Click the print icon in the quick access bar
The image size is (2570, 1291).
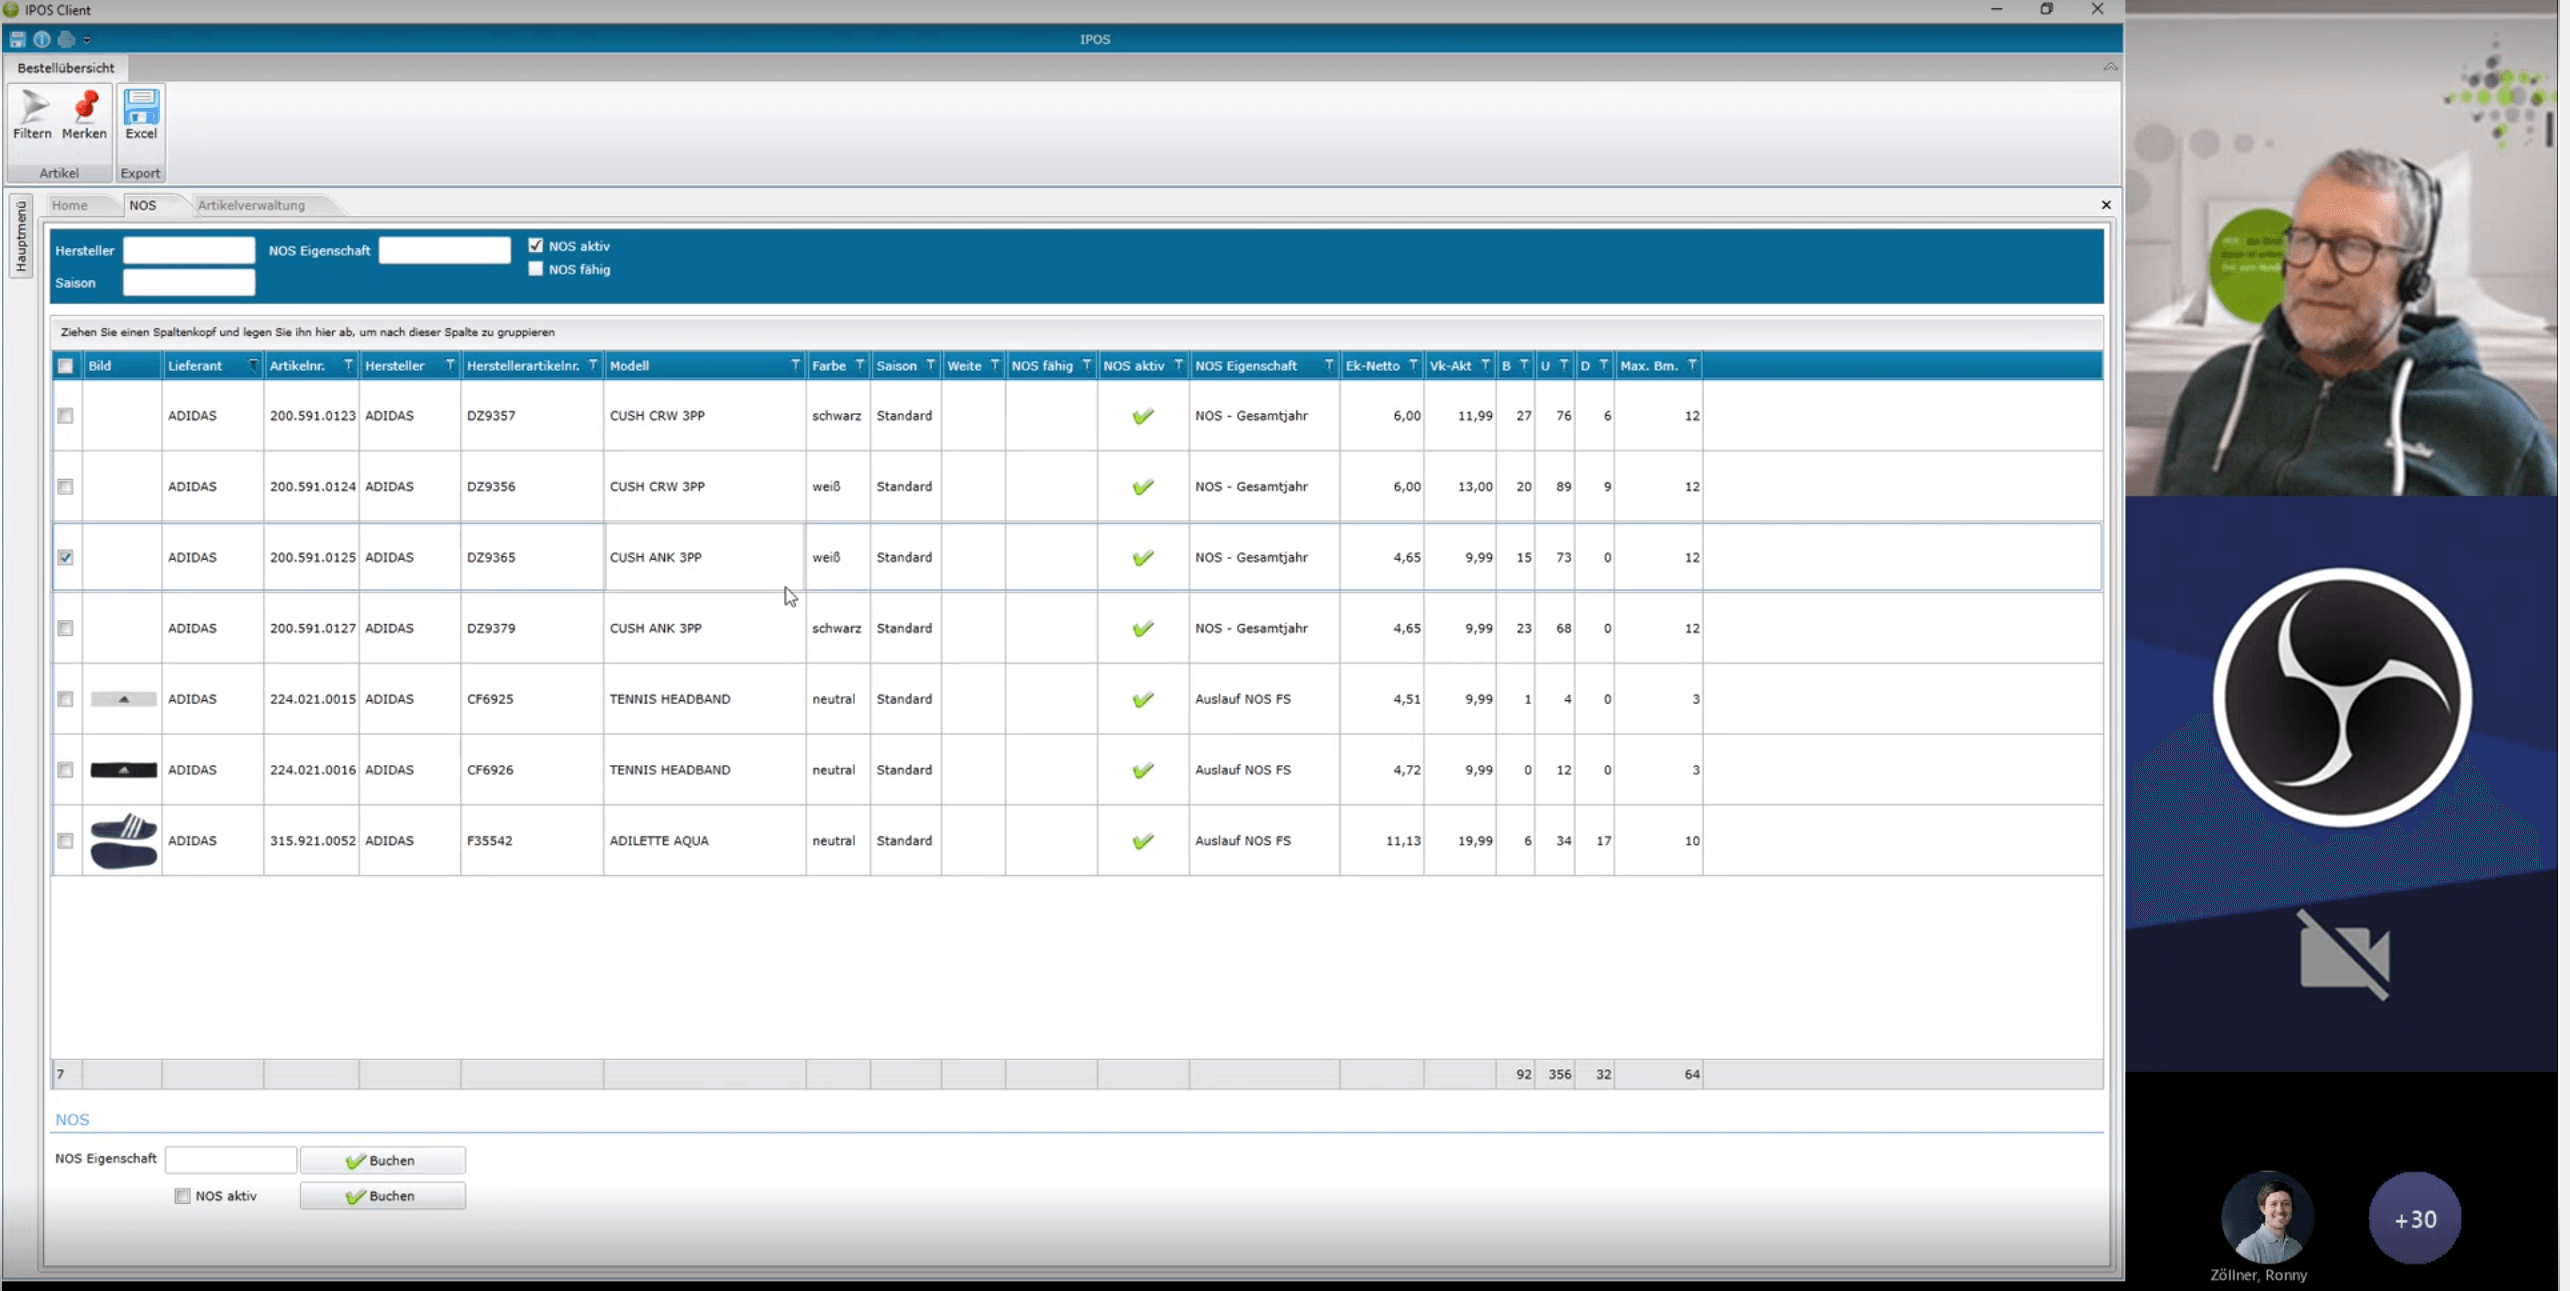point(66,39)
